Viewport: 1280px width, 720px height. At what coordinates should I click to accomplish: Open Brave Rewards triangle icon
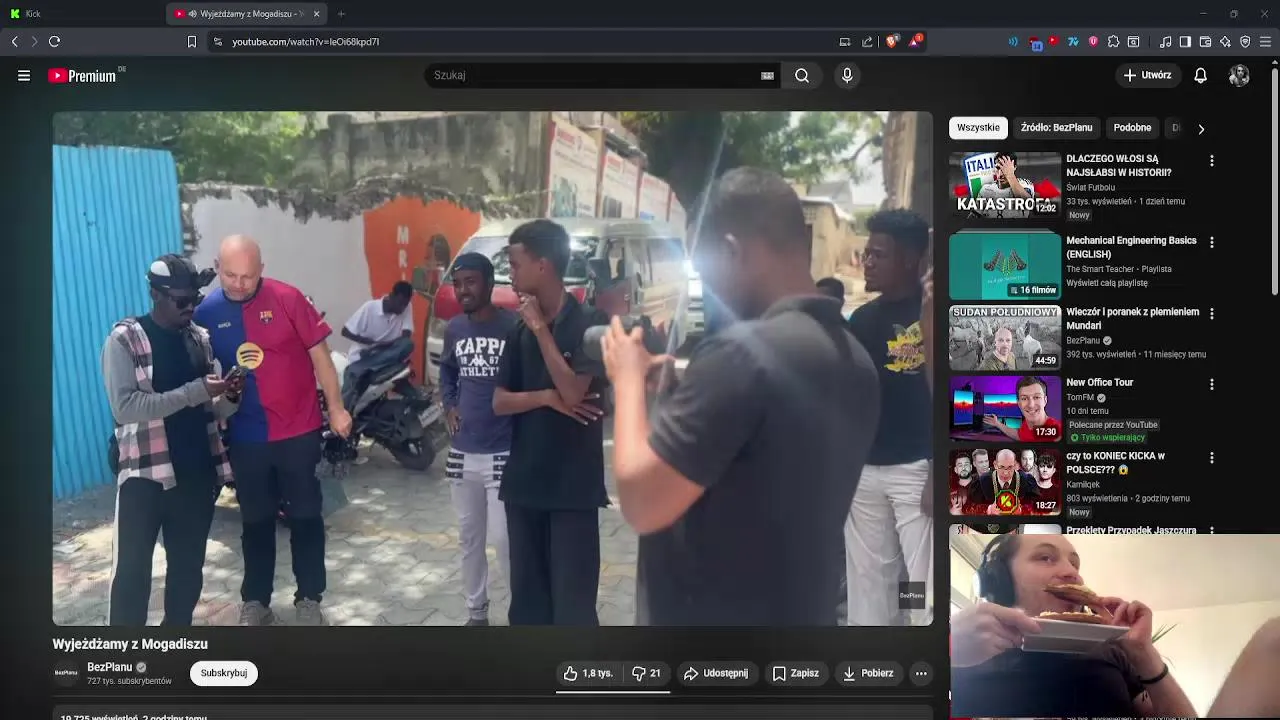915,41
